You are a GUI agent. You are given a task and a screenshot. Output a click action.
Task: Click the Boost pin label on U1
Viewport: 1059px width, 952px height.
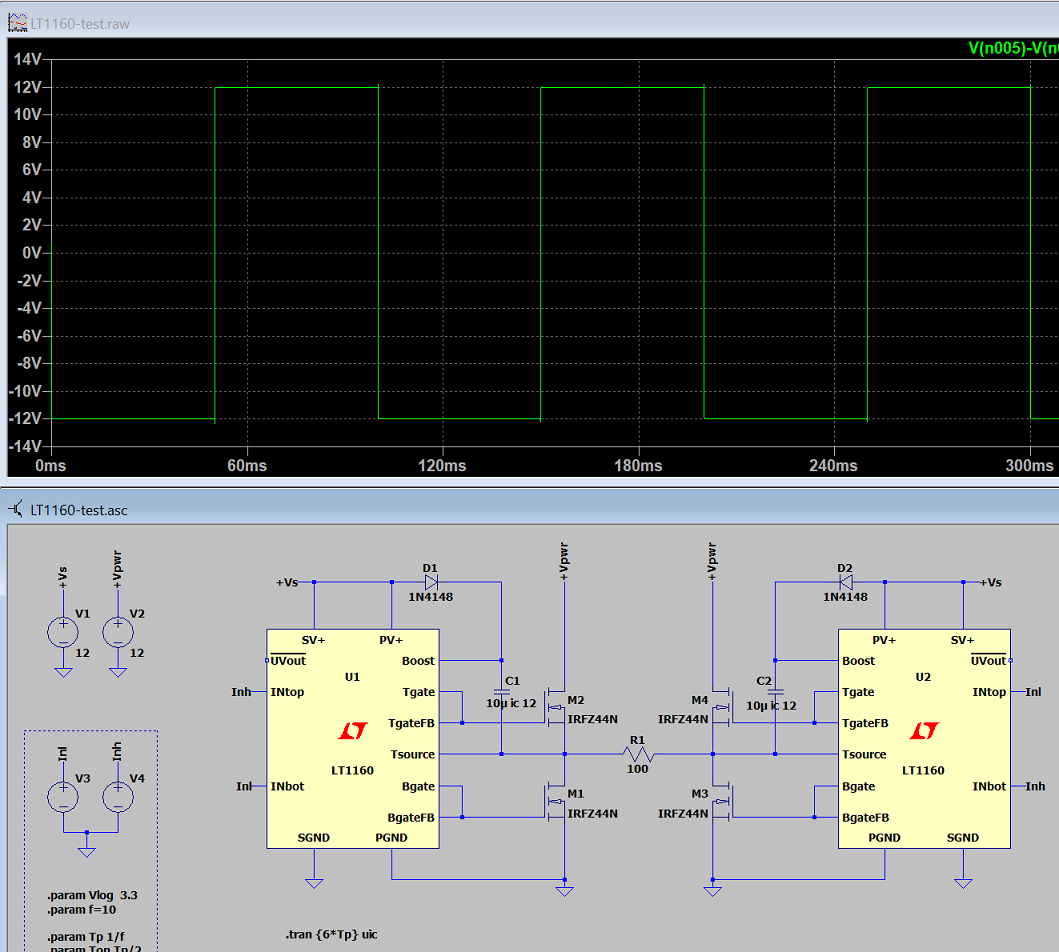[x=418, y=661]
